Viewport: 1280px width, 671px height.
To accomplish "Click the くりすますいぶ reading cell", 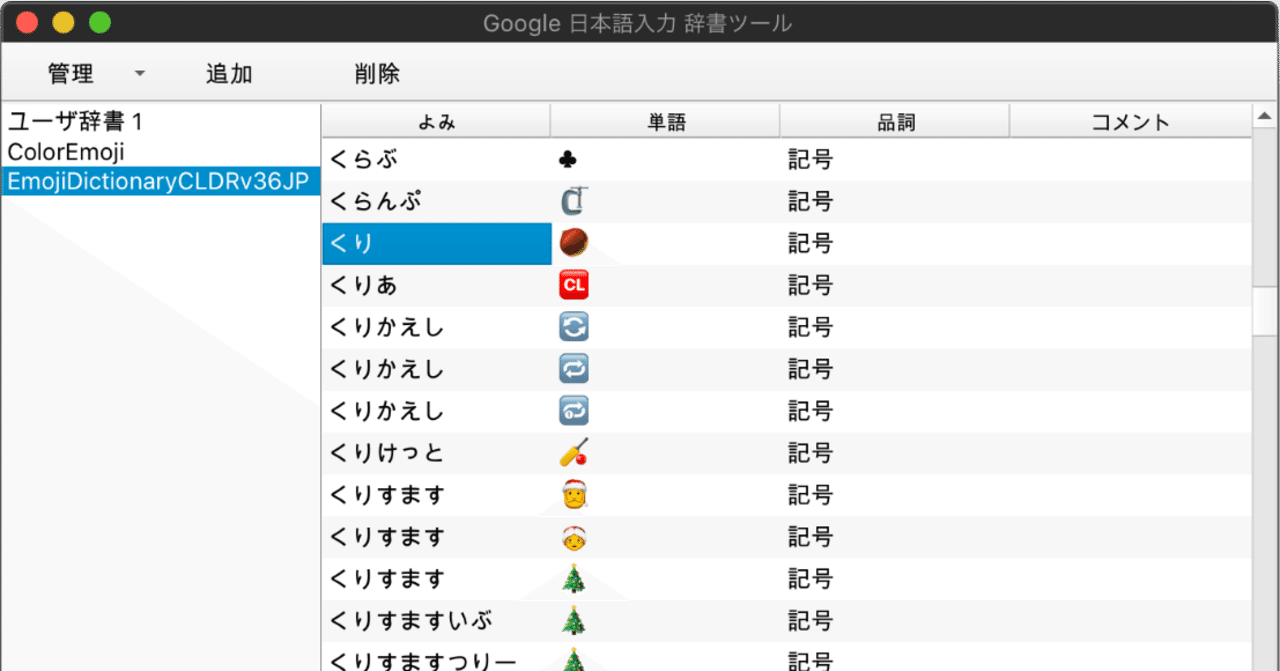I will coord(437,621).
